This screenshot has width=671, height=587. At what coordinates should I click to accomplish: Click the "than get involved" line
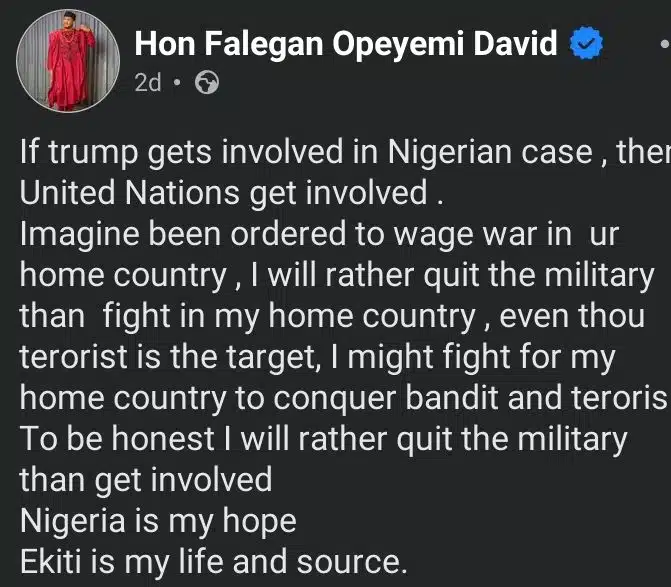pyautogui.click(x=145, y=479)
